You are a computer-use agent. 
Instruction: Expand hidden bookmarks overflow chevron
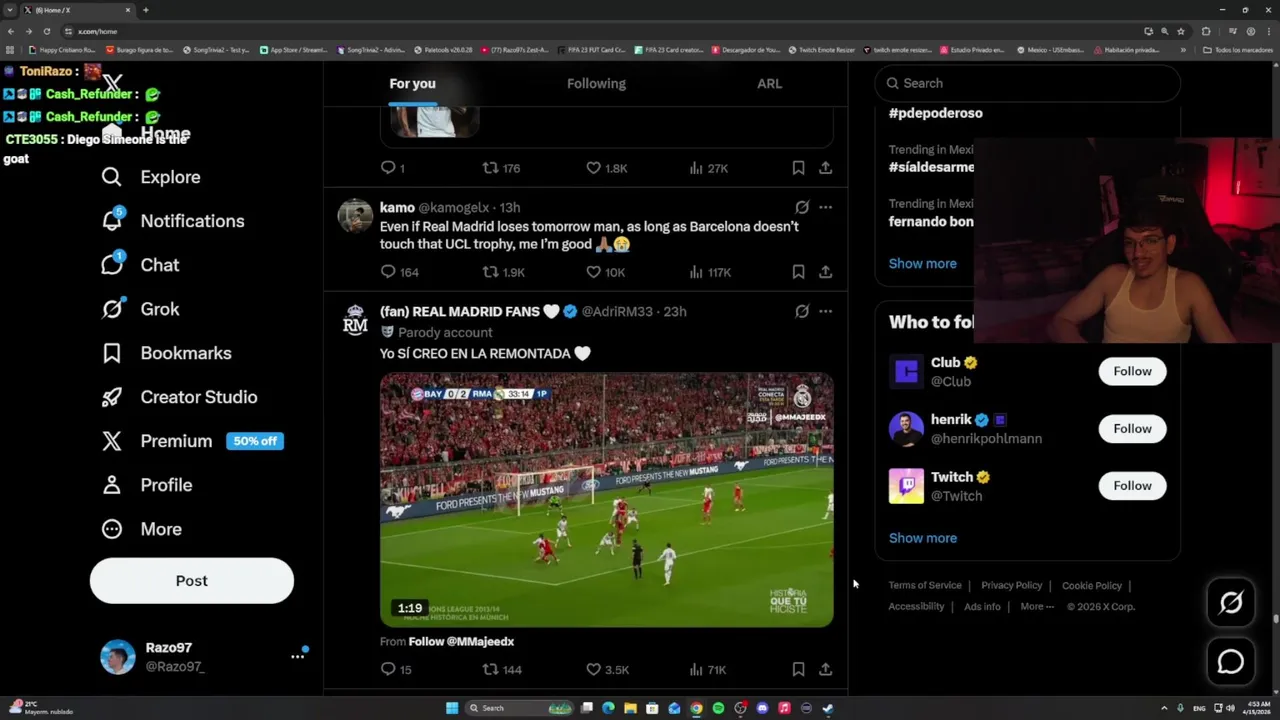click(x=1183, y=50)
